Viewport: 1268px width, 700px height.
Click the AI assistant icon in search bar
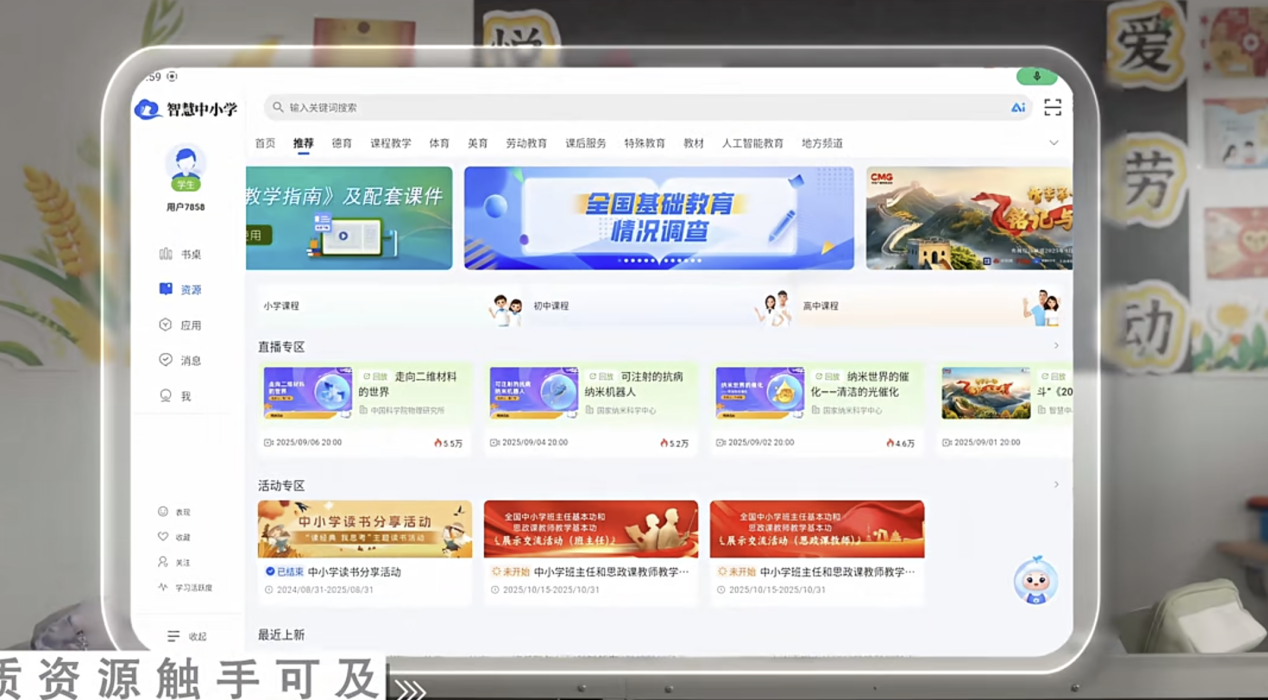pyautogui.click(x=1018, y=107)
